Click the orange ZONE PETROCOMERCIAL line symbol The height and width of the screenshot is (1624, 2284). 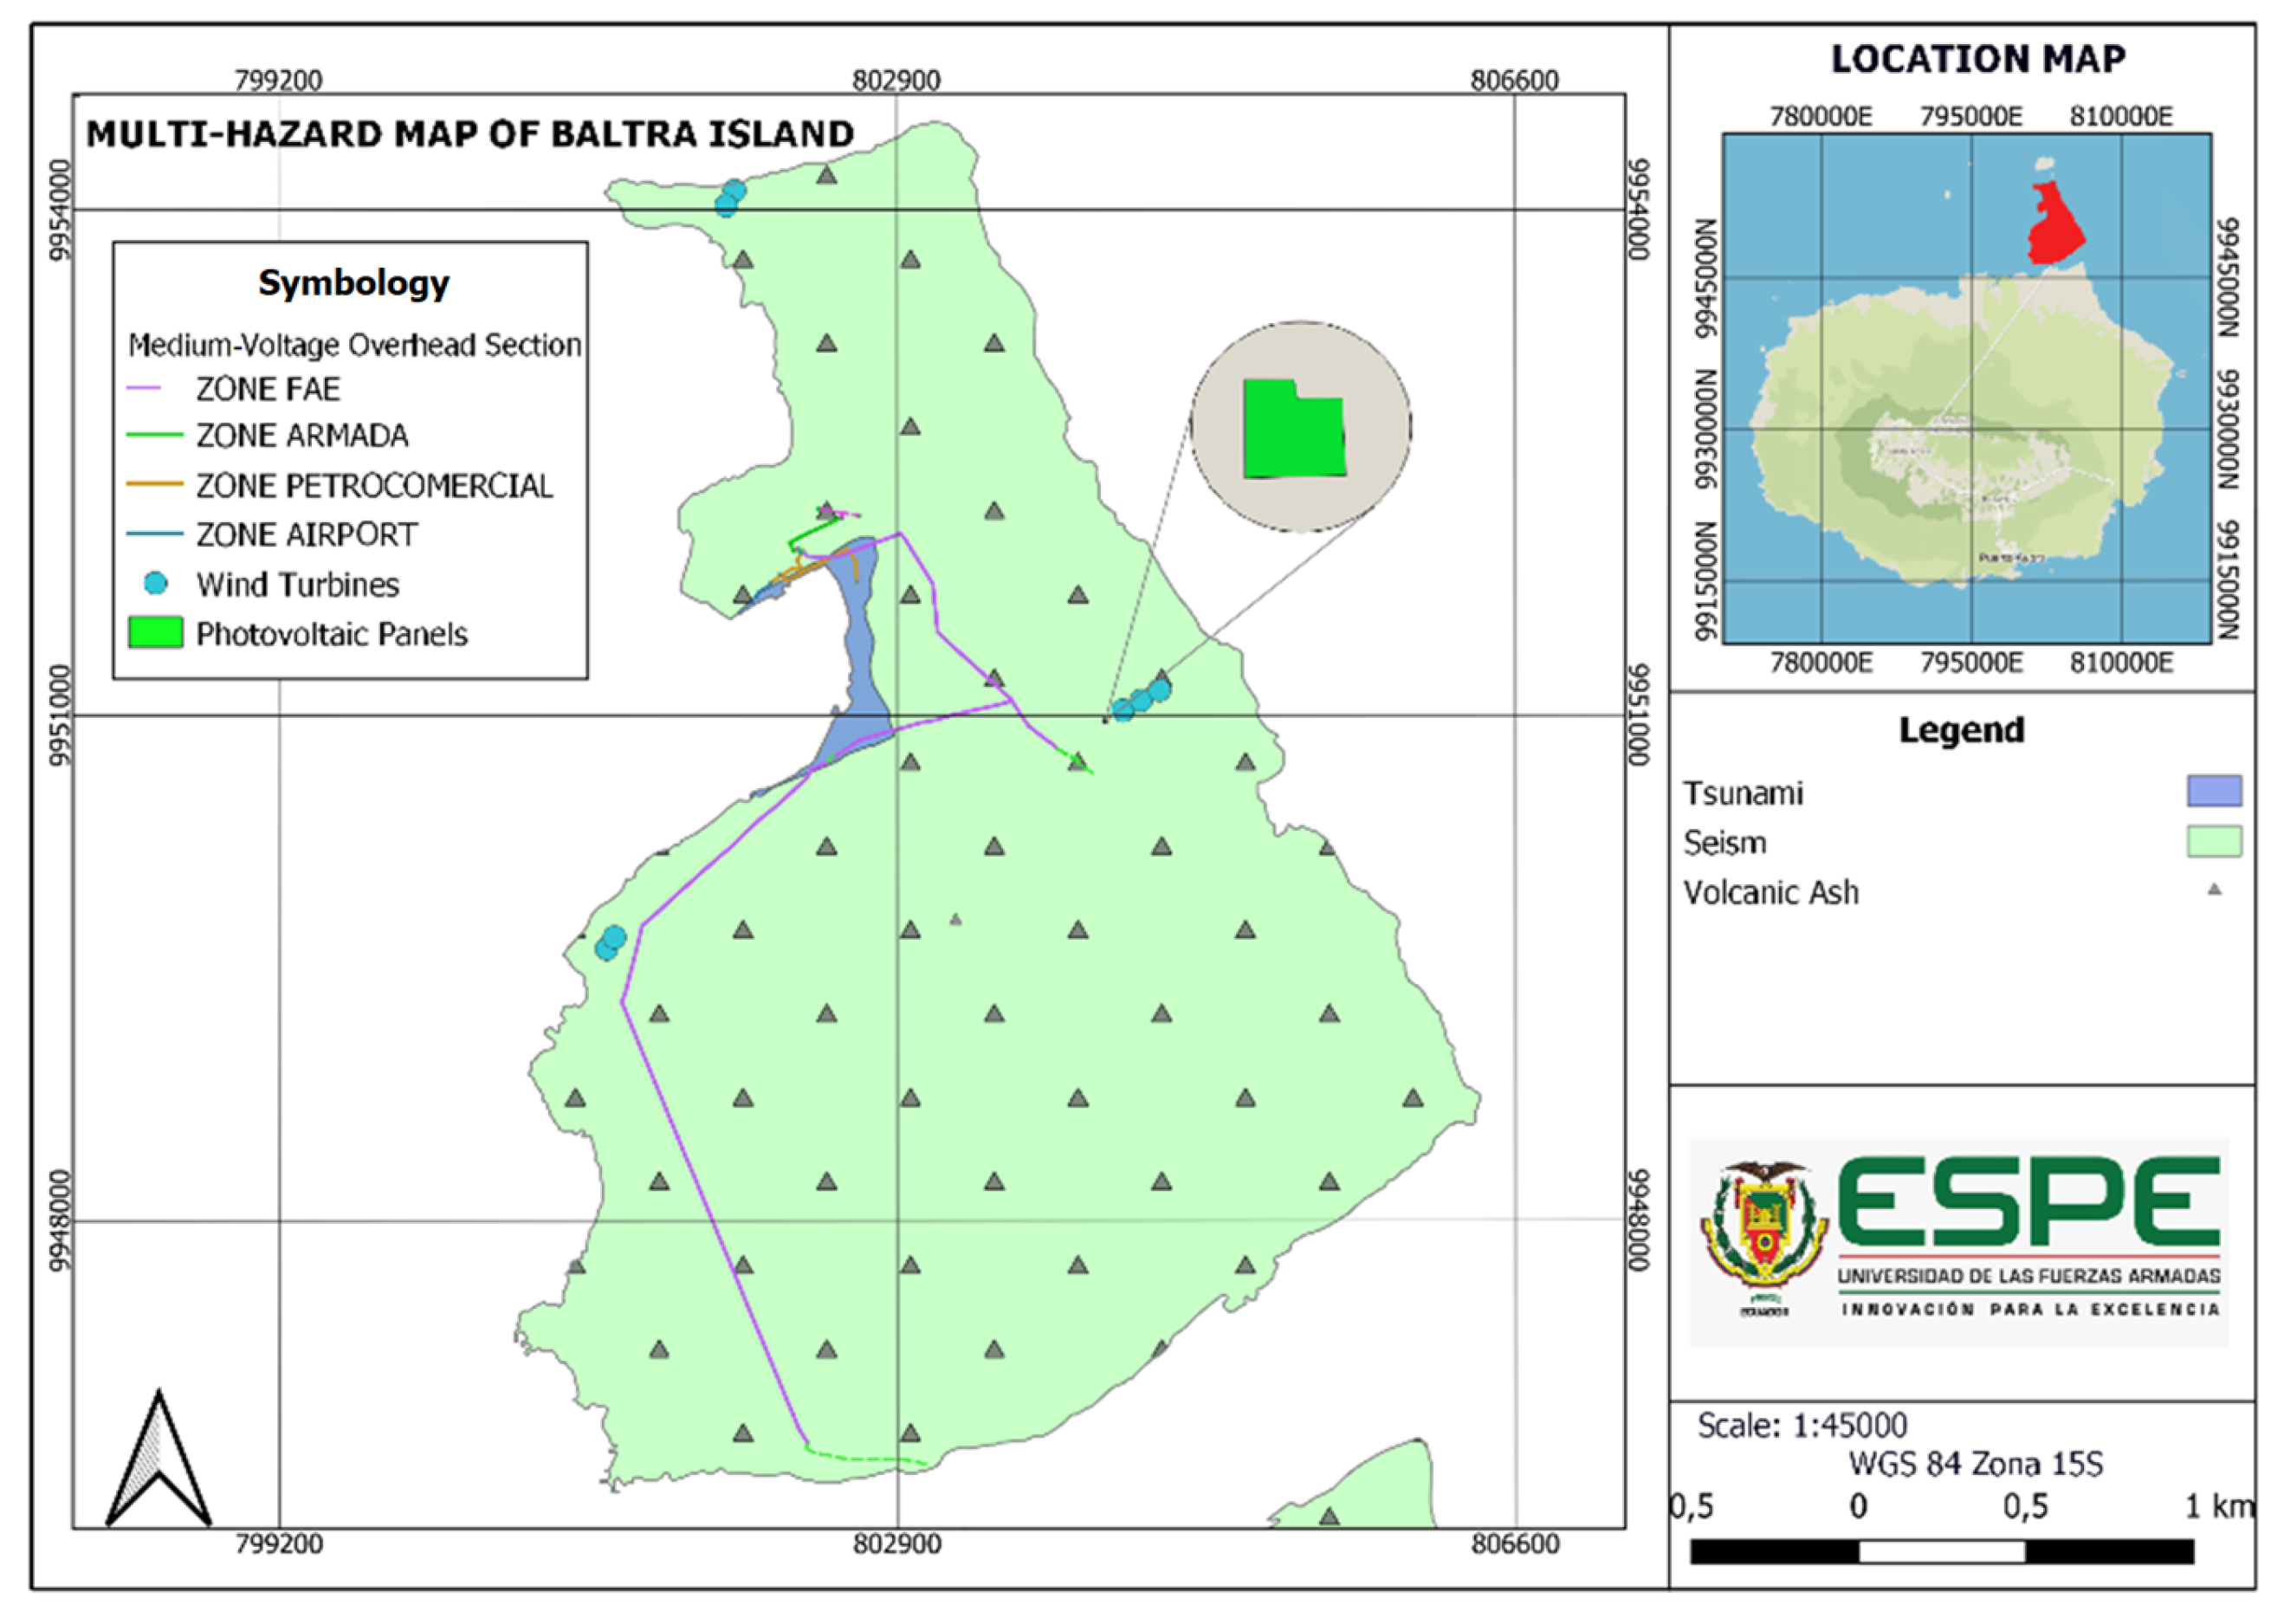click(x=154, y=485)
